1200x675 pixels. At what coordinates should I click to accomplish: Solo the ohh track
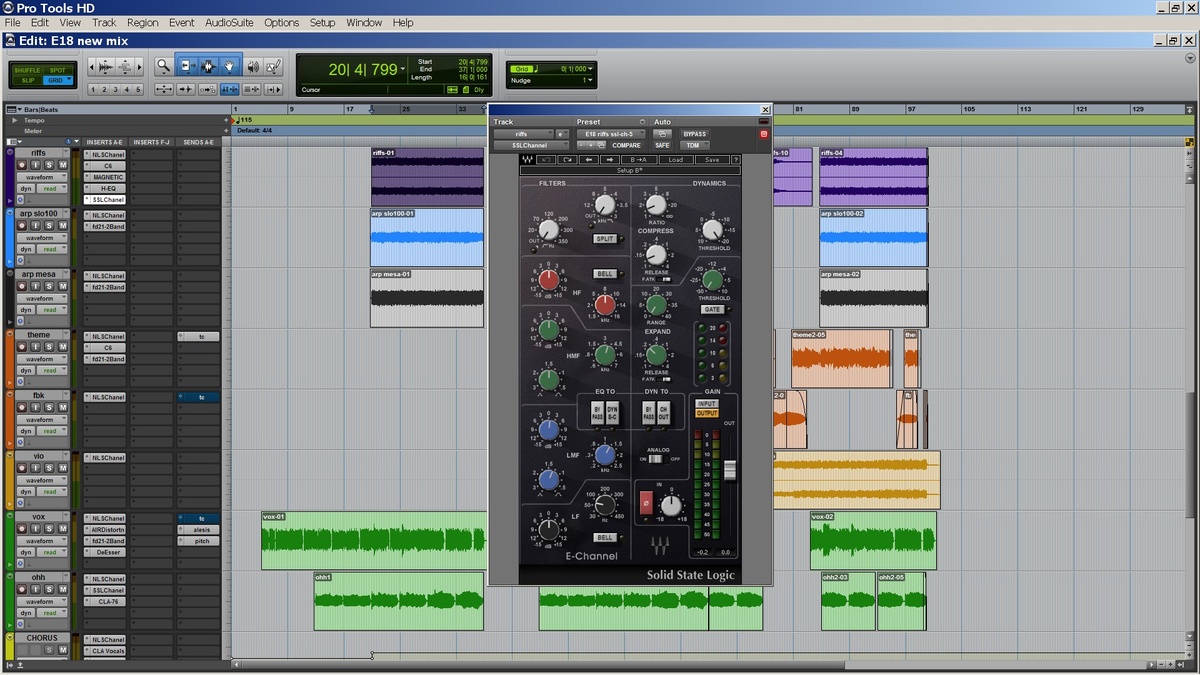pos(49,589)
